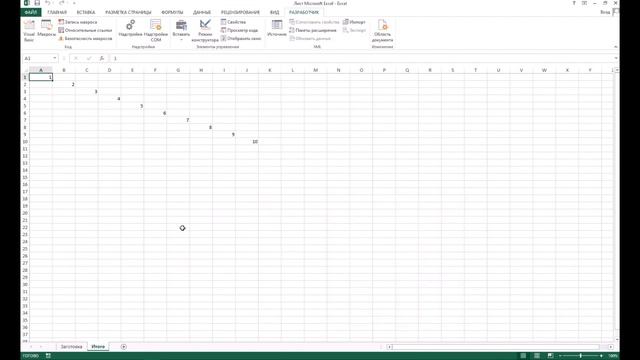640x360 pixels.
Task: Open the Макросы (Macros) dialog
Action: (x=47, y=29)
